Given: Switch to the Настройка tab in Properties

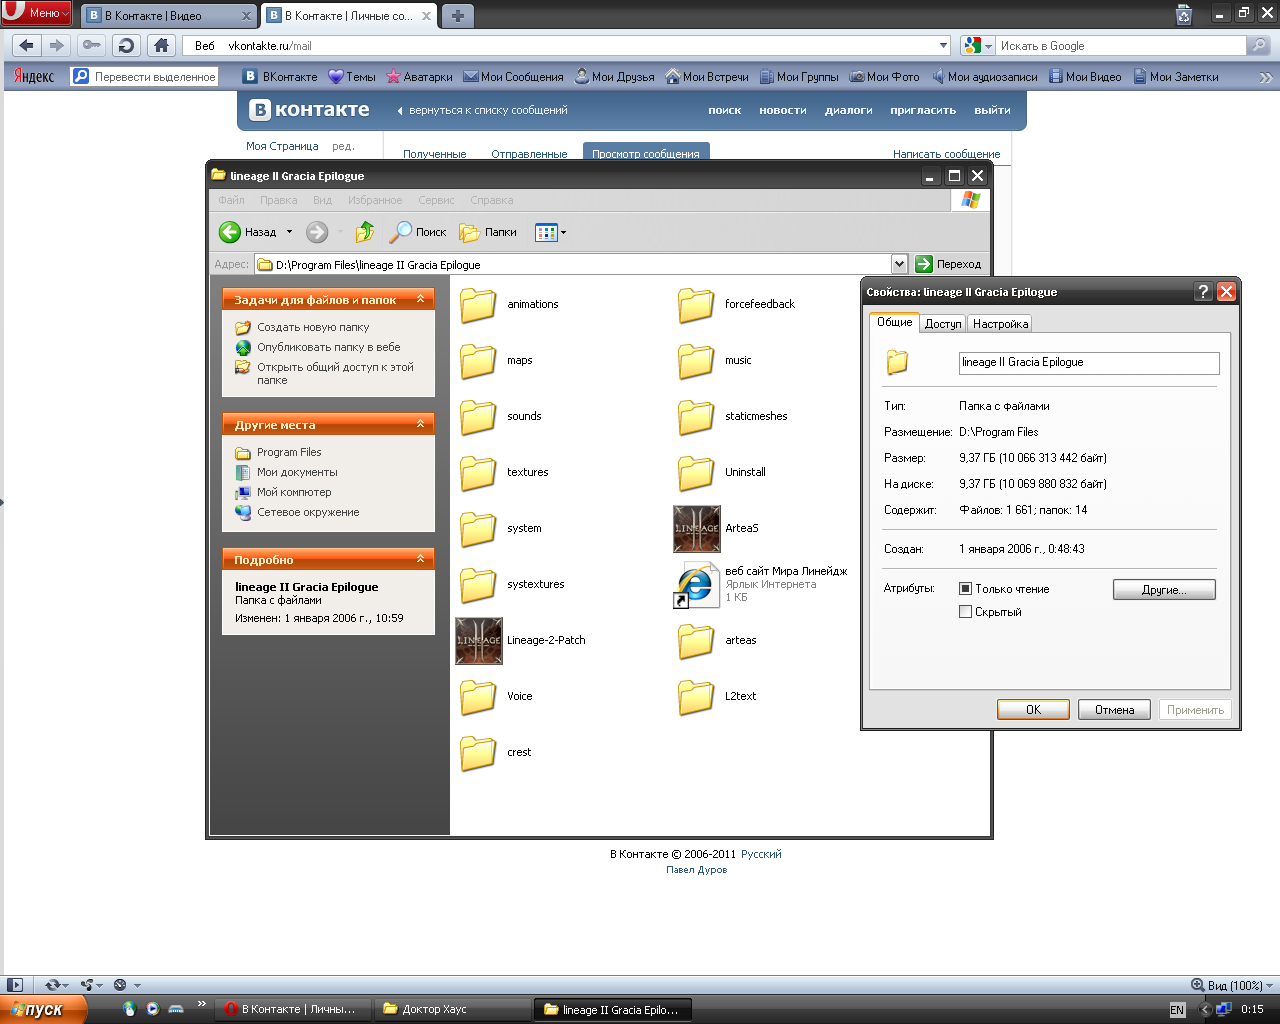Looking at the screenshot, I should pyautogui.click(x=1000, y=324).
